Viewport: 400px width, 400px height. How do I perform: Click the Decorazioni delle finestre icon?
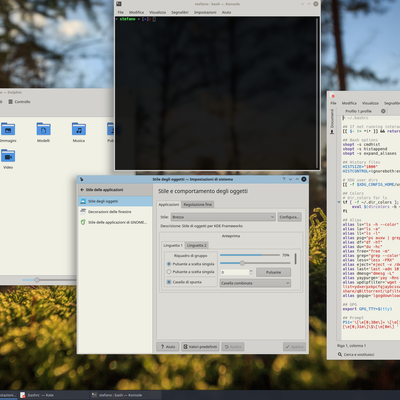click(x=83, y=211)
